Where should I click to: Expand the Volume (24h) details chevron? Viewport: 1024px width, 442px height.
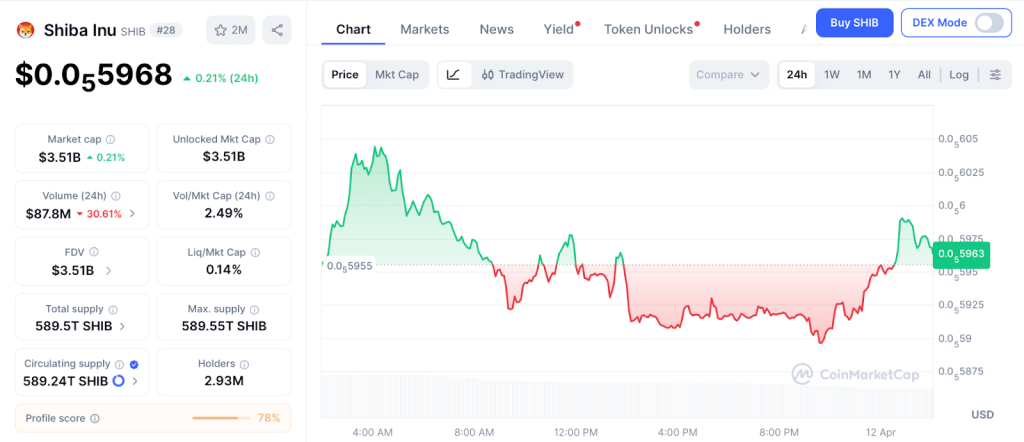coord(133,214)
